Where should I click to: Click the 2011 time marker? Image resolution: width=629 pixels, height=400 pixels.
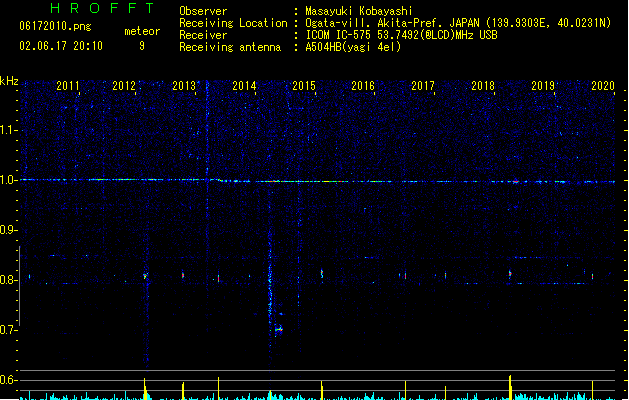click(68, 86)
